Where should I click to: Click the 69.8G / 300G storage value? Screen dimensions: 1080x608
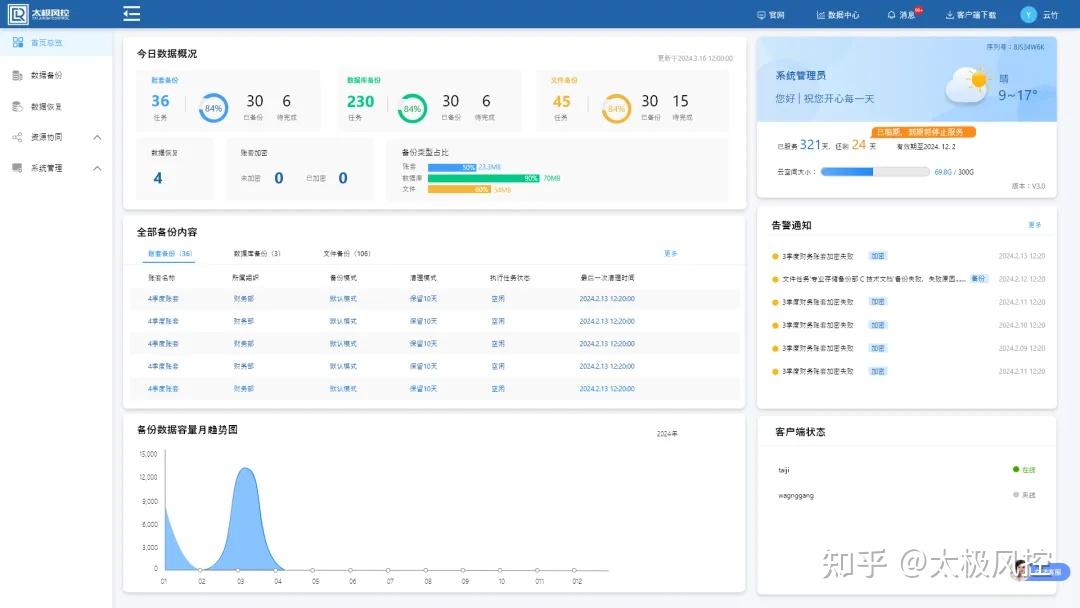(x=954, y=172)
